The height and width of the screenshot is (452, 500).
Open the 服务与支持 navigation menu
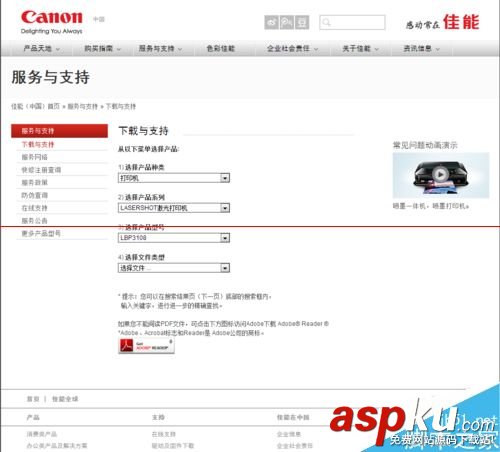click(x=160, y=49)
